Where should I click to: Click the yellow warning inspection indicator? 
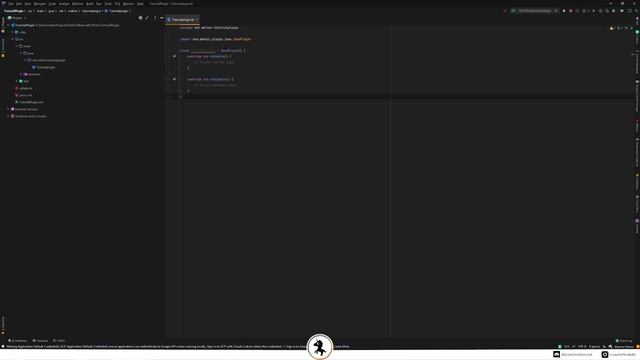click(611, 28)
